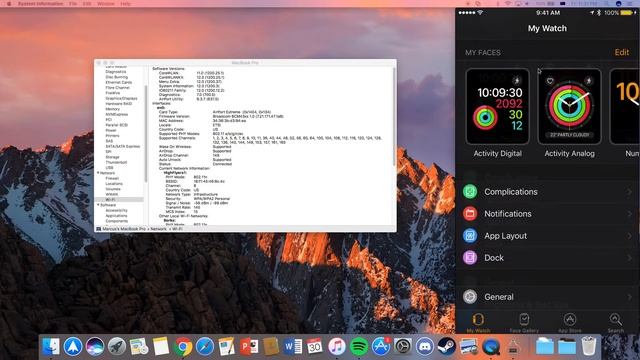Open the File menu

pos(73,4)
